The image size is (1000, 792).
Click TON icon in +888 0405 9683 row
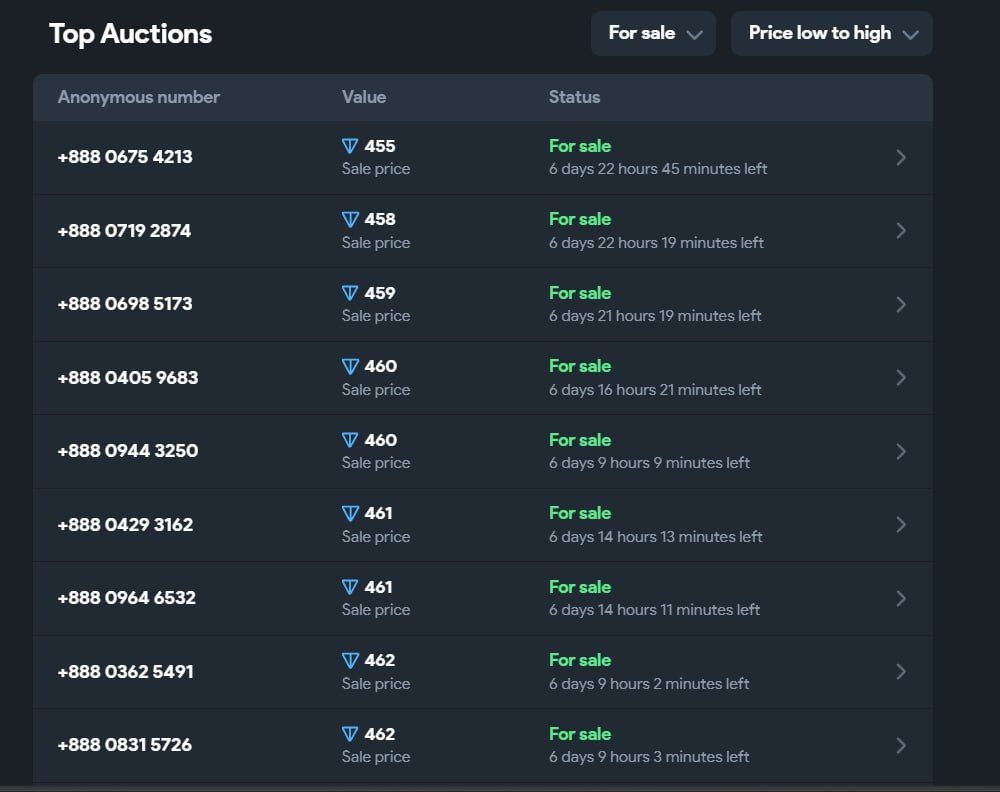click(x=350, y=366)
